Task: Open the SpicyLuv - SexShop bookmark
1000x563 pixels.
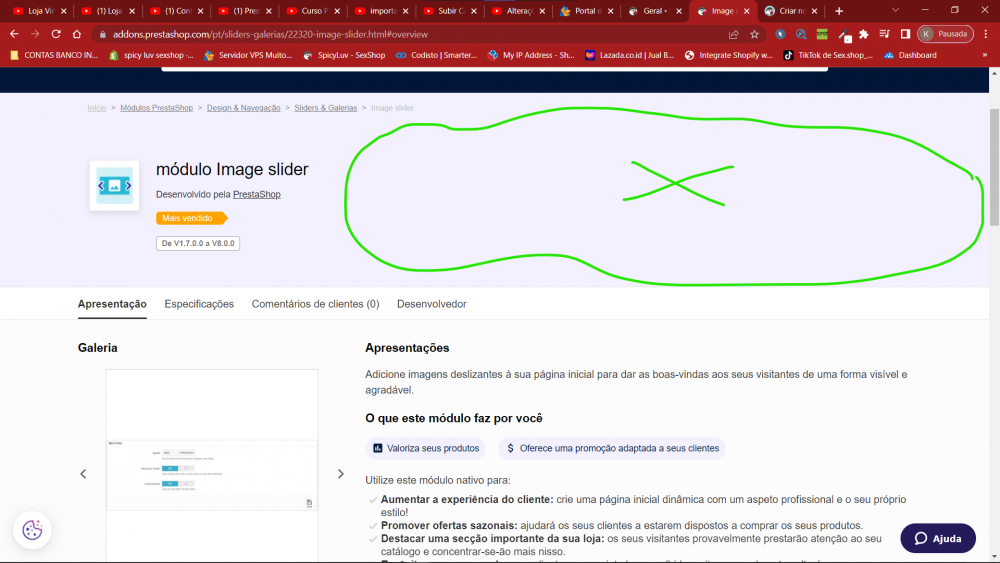Action: 344,55
